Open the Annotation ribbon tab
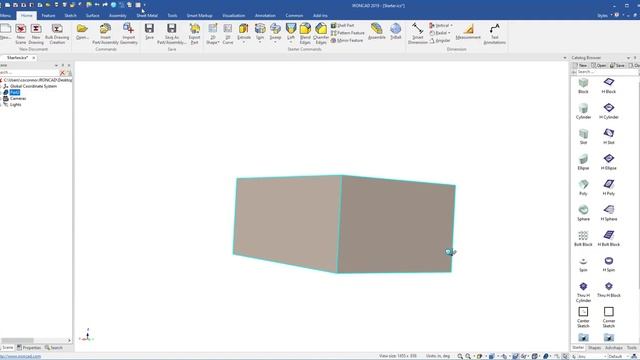This screenshot has height=360, width=640. (x=265, y=16)
